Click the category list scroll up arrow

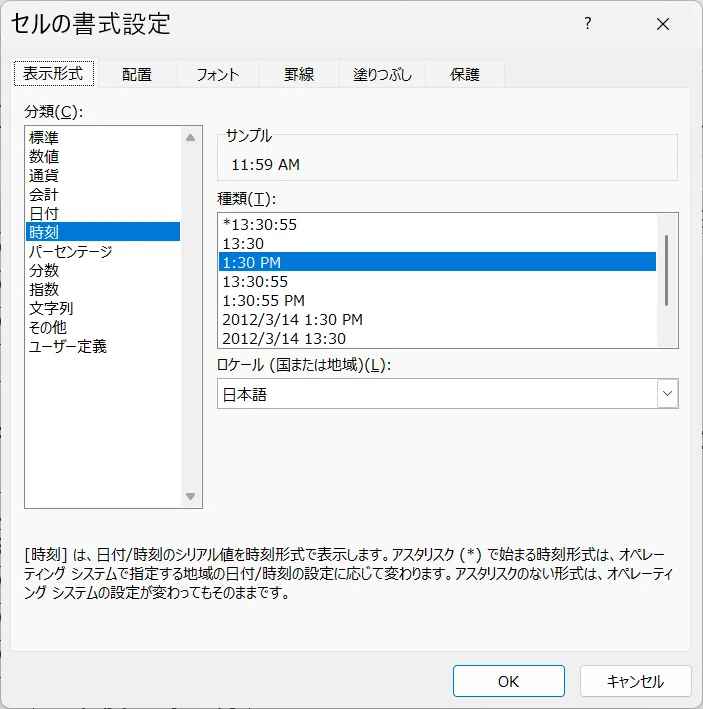(191, 137)
